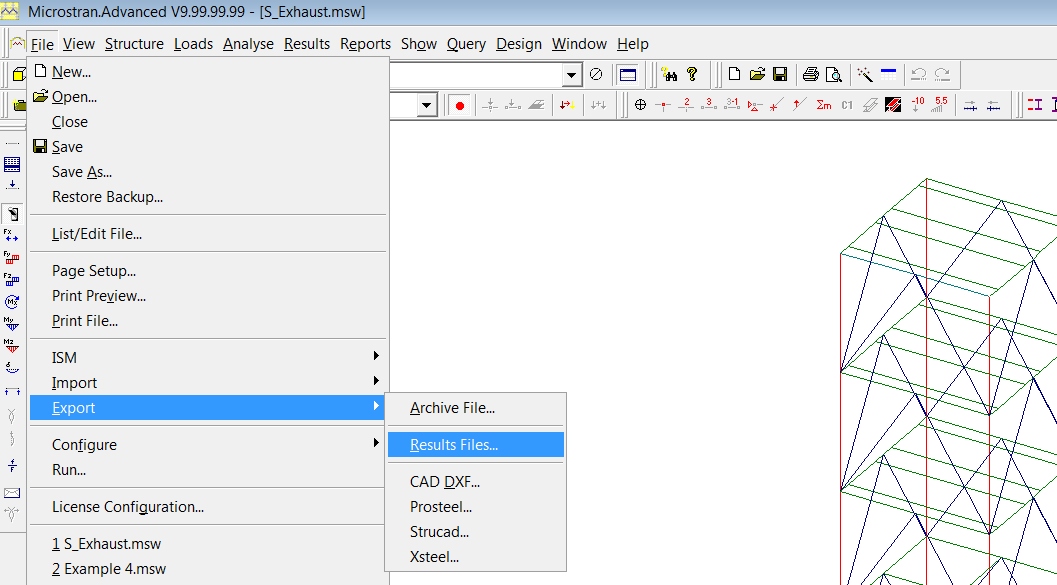Open Print Preview magnifier toolbar icon
1057x585 pixels.
833,74
